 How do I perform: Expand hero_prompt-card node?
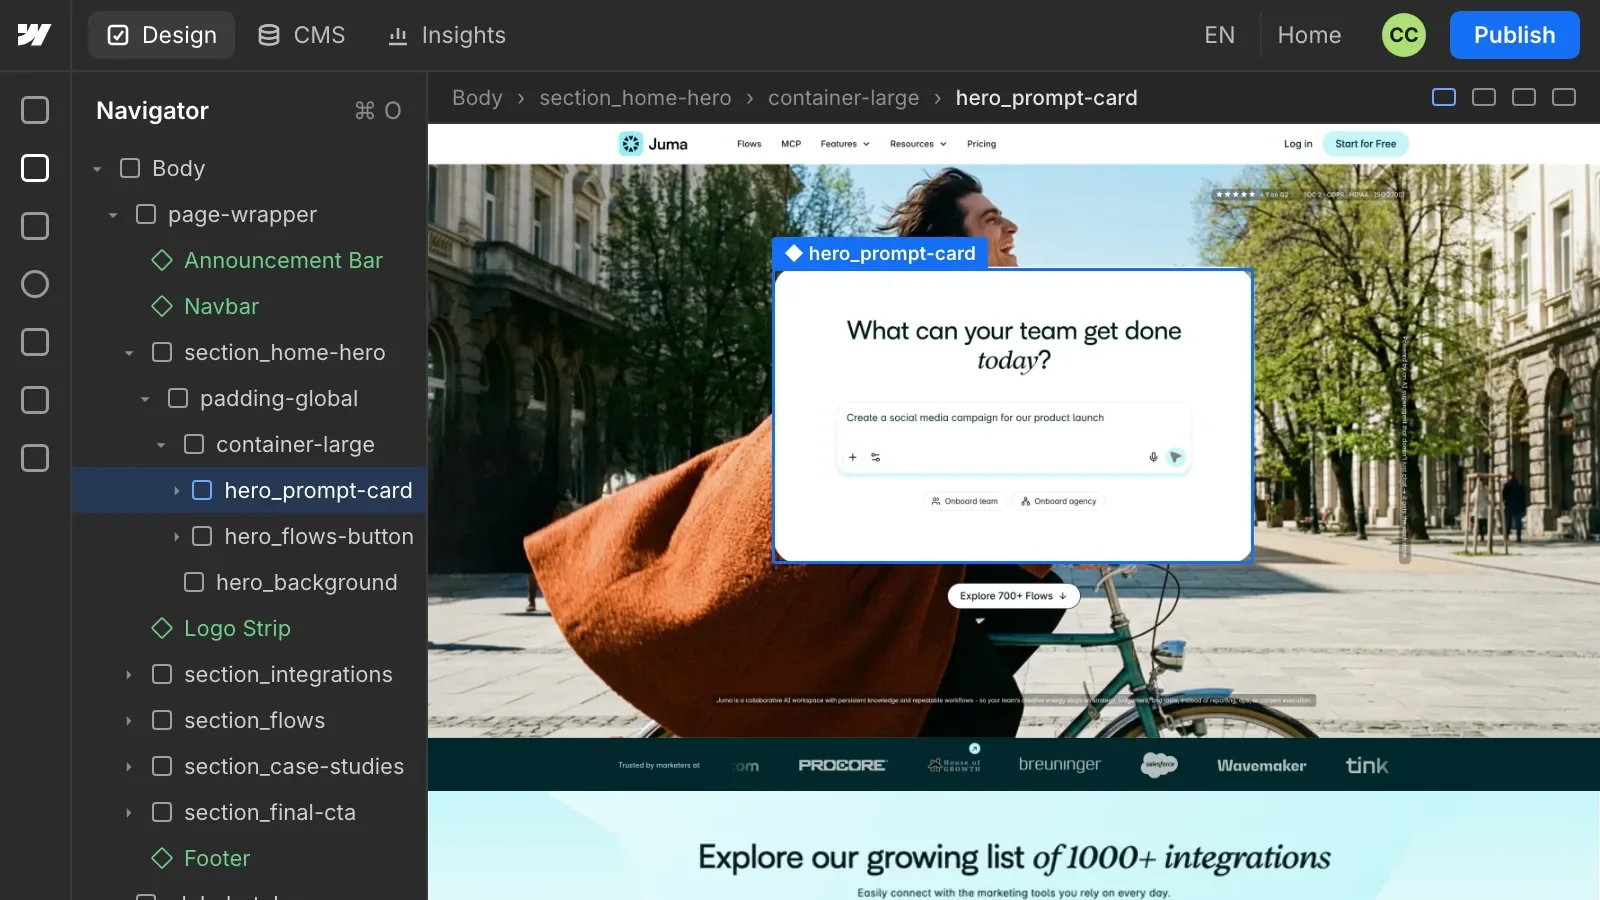pos(177,491)
